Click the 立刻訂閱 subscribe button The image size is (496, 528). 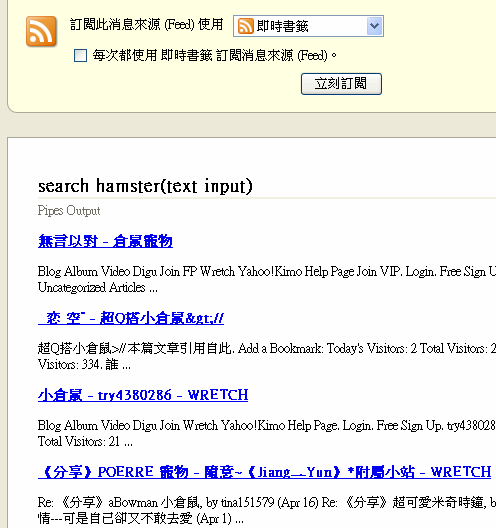pyautogui.click(x=341, y=84)
